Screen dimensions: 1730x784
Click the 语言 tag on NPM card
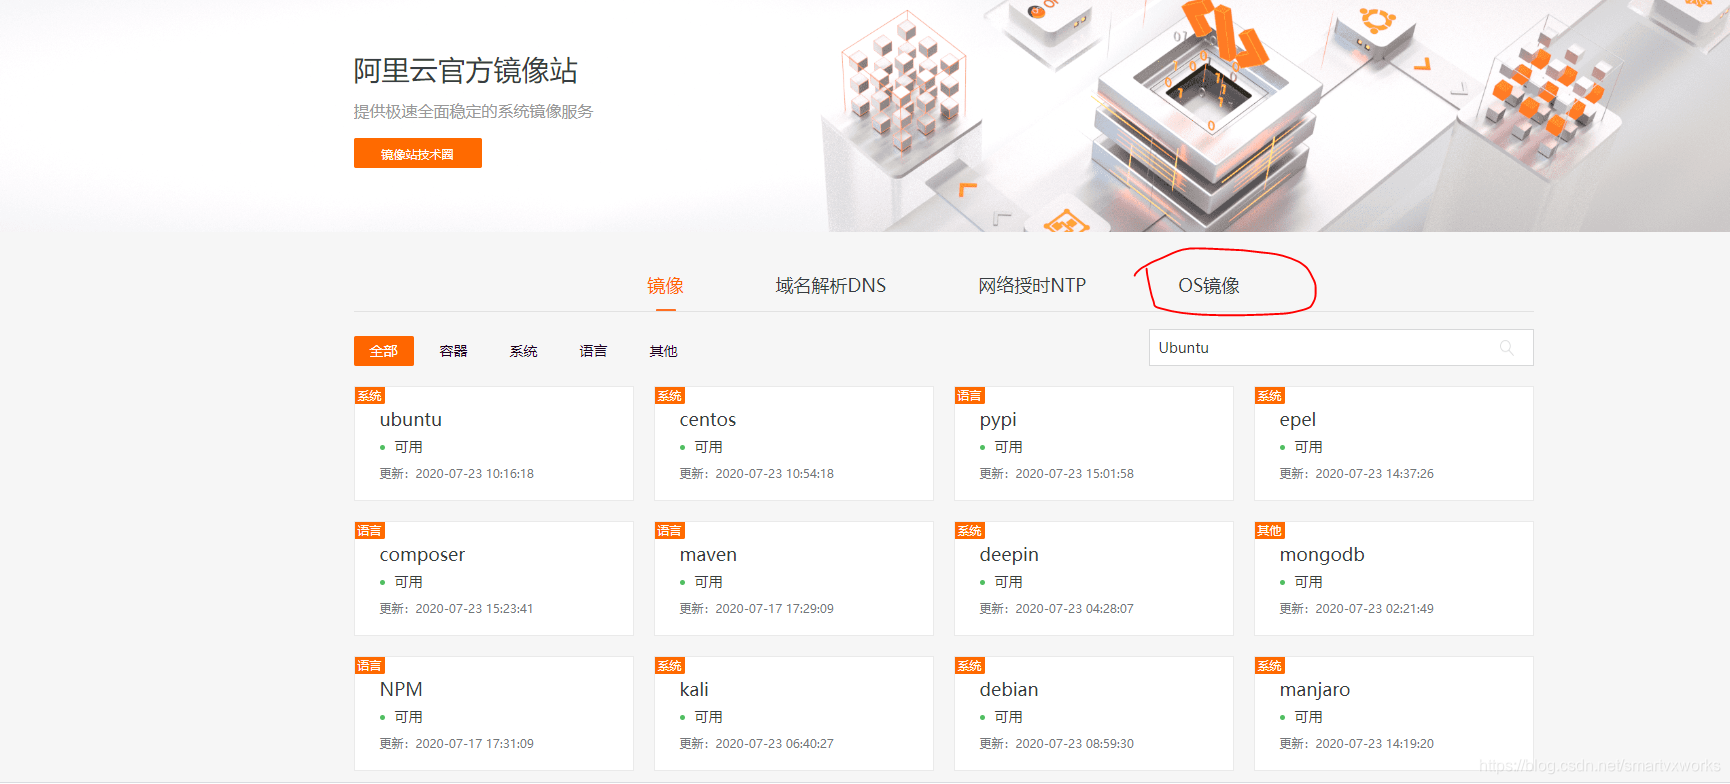coord(370,666)
